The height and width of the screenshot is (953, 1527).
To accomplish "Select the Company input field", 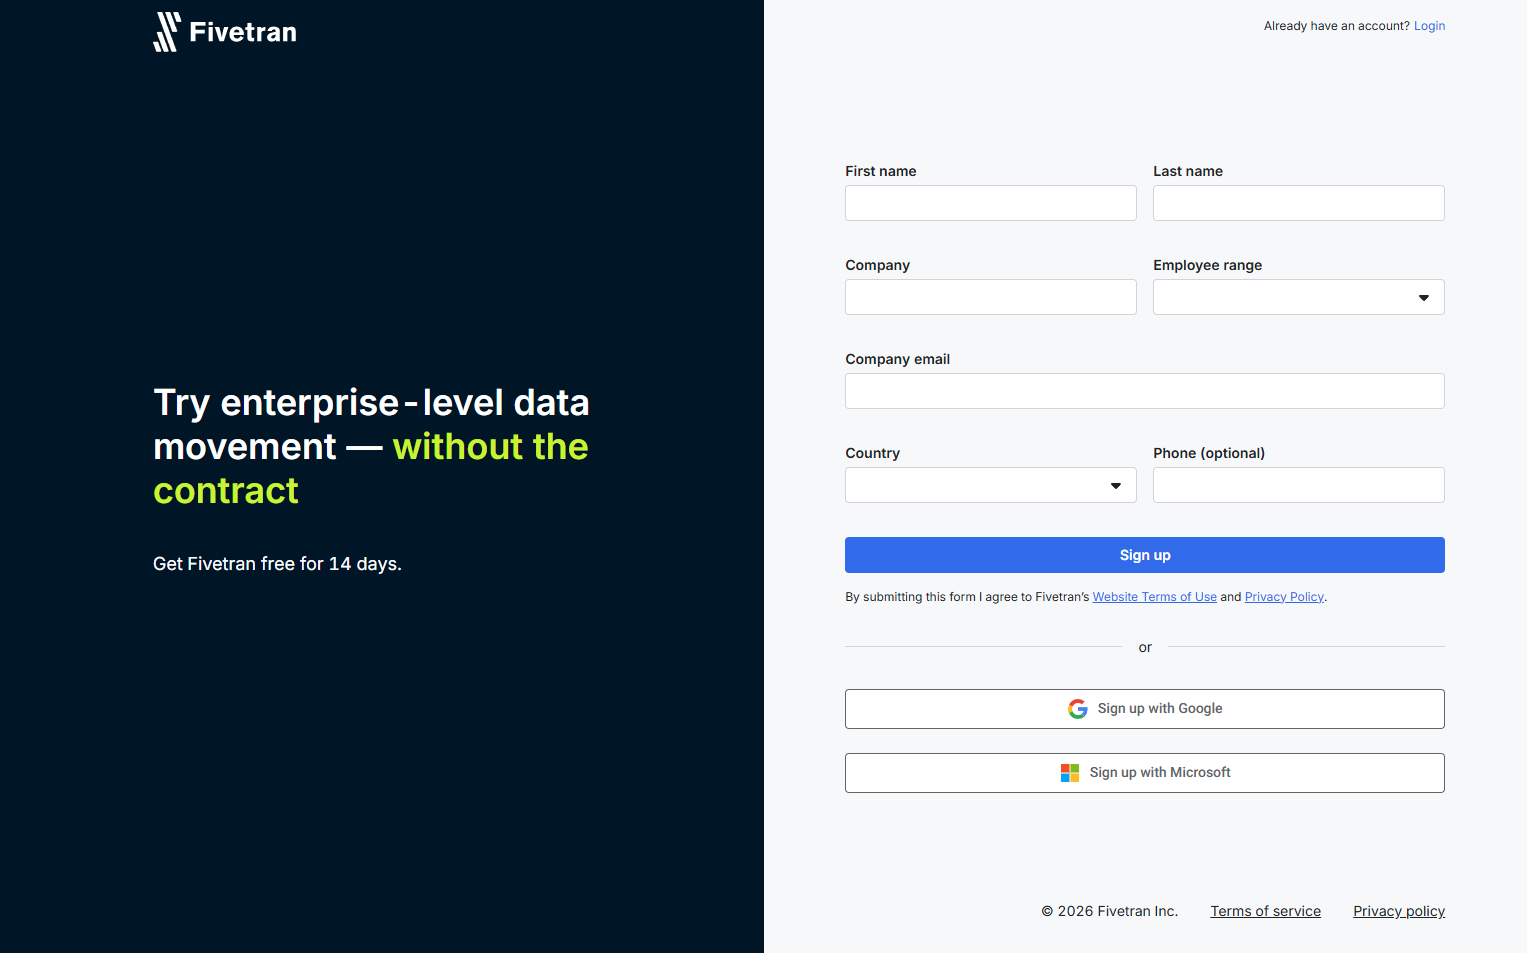I will (990, 297).
